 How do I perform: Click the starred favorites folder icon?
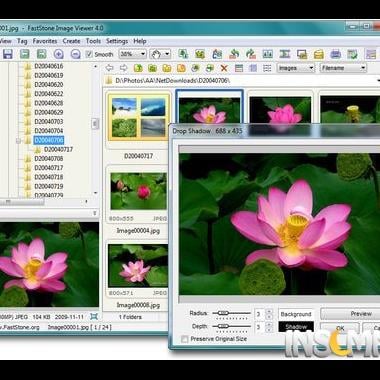pos(181,68)
